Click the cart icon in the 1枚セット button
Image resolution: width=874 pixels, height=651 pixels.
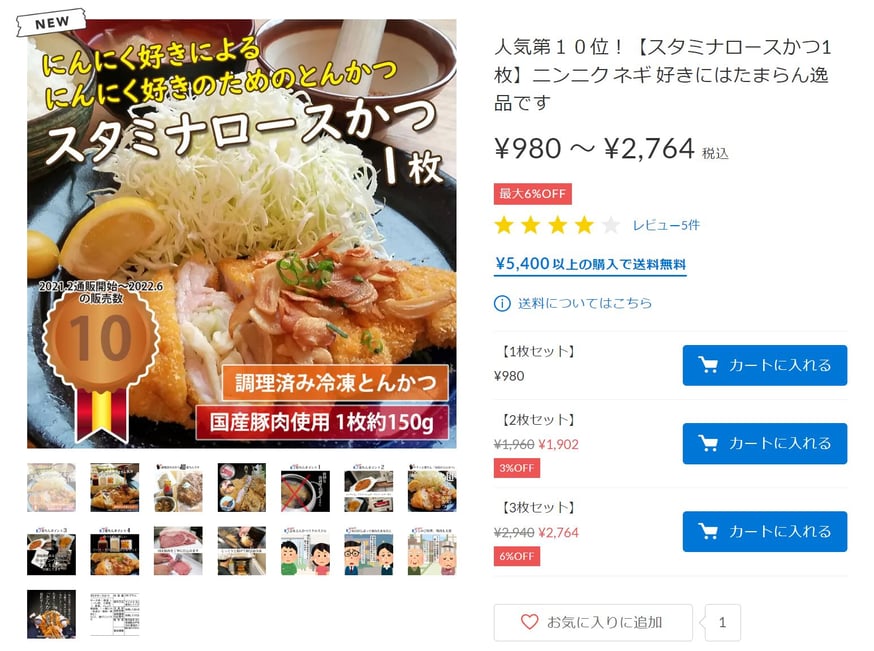tap(708, 365)
